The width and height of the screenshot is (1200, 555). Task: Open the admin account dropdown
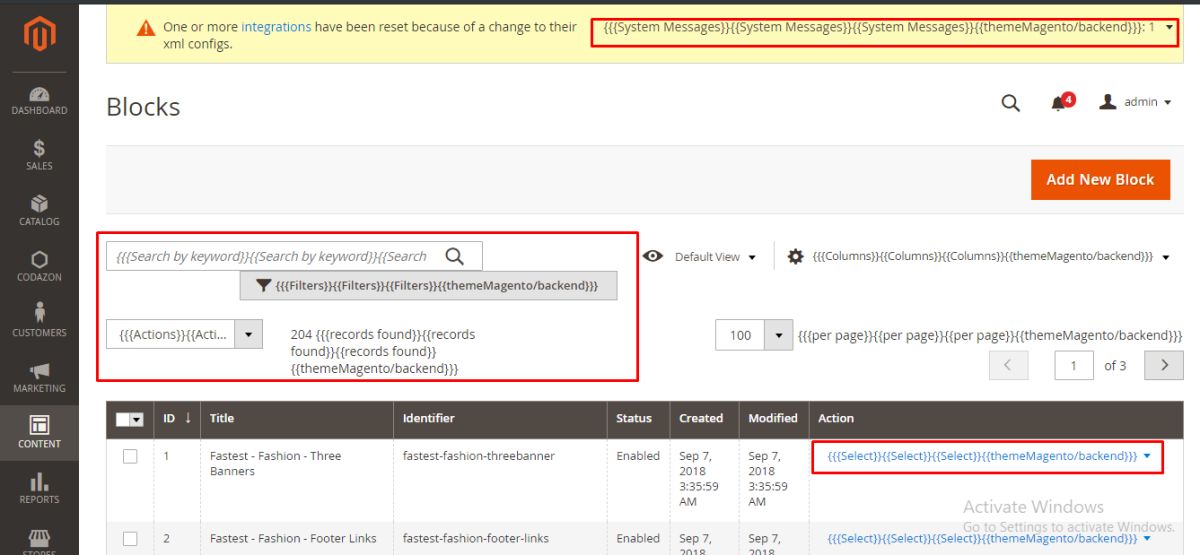1136,102
